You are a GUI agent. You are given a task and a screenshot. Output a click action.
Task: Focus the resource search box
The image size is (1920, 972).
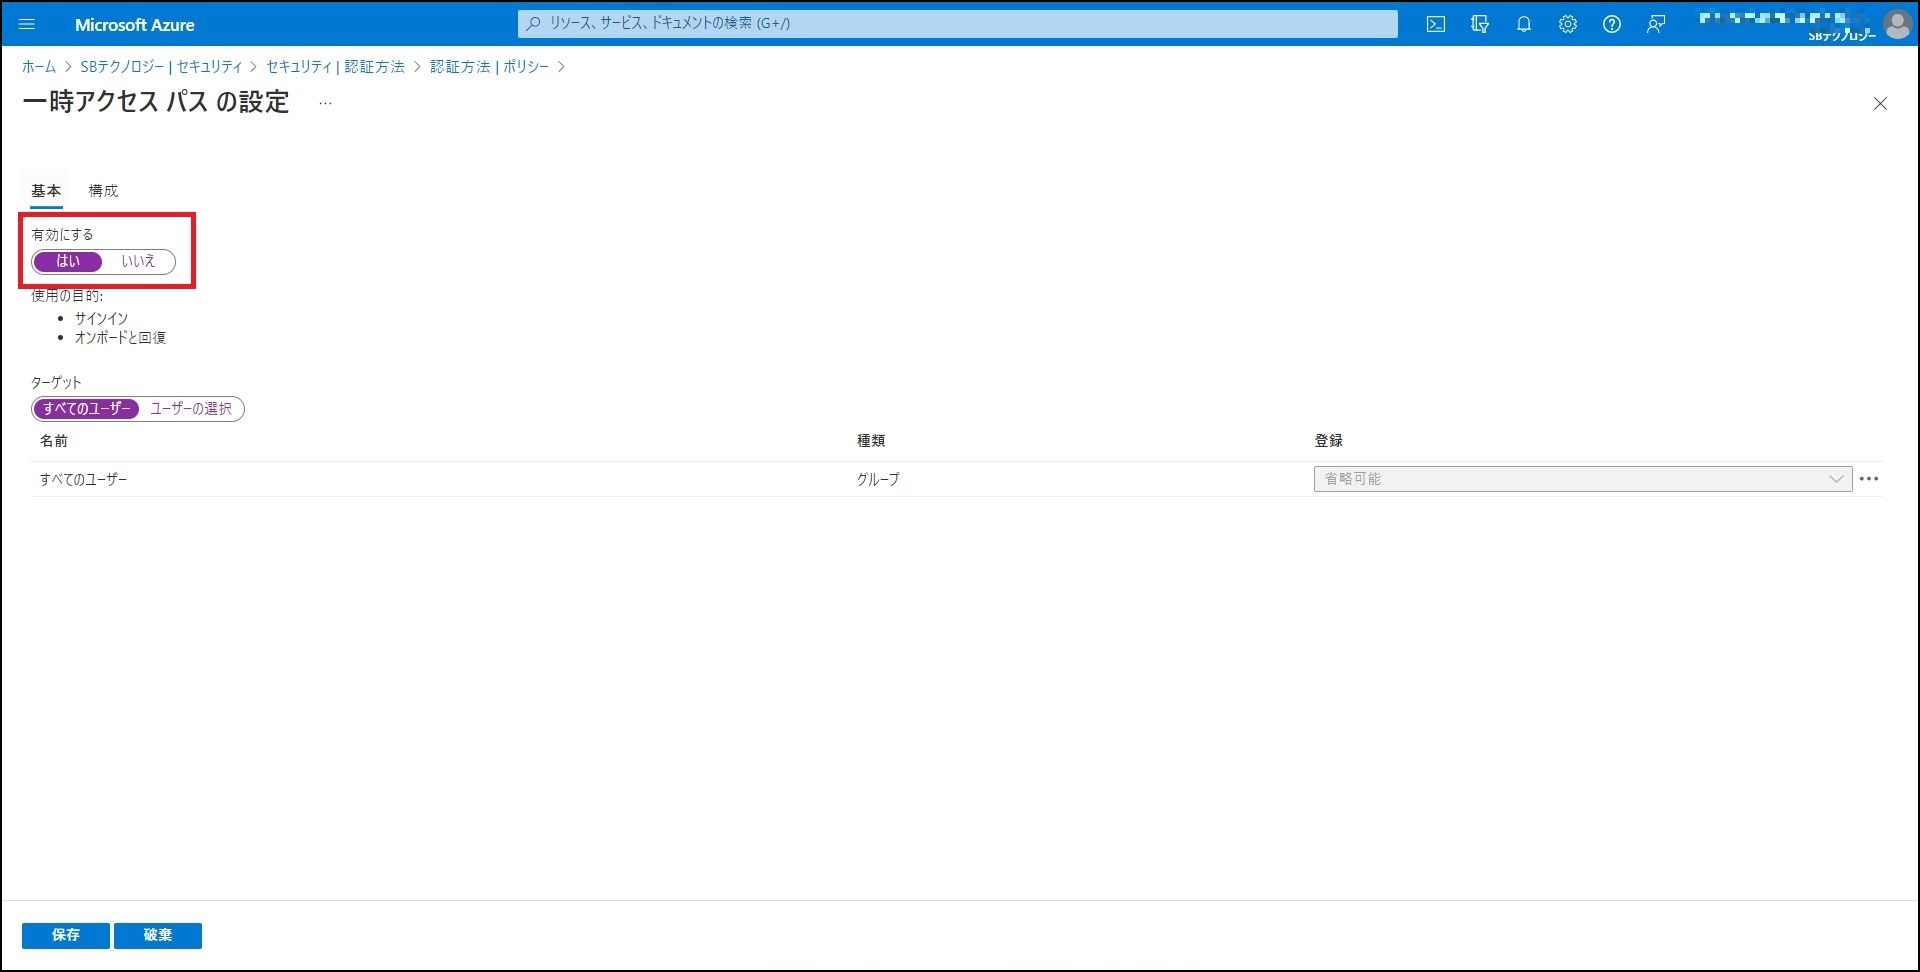click(958, 23)
